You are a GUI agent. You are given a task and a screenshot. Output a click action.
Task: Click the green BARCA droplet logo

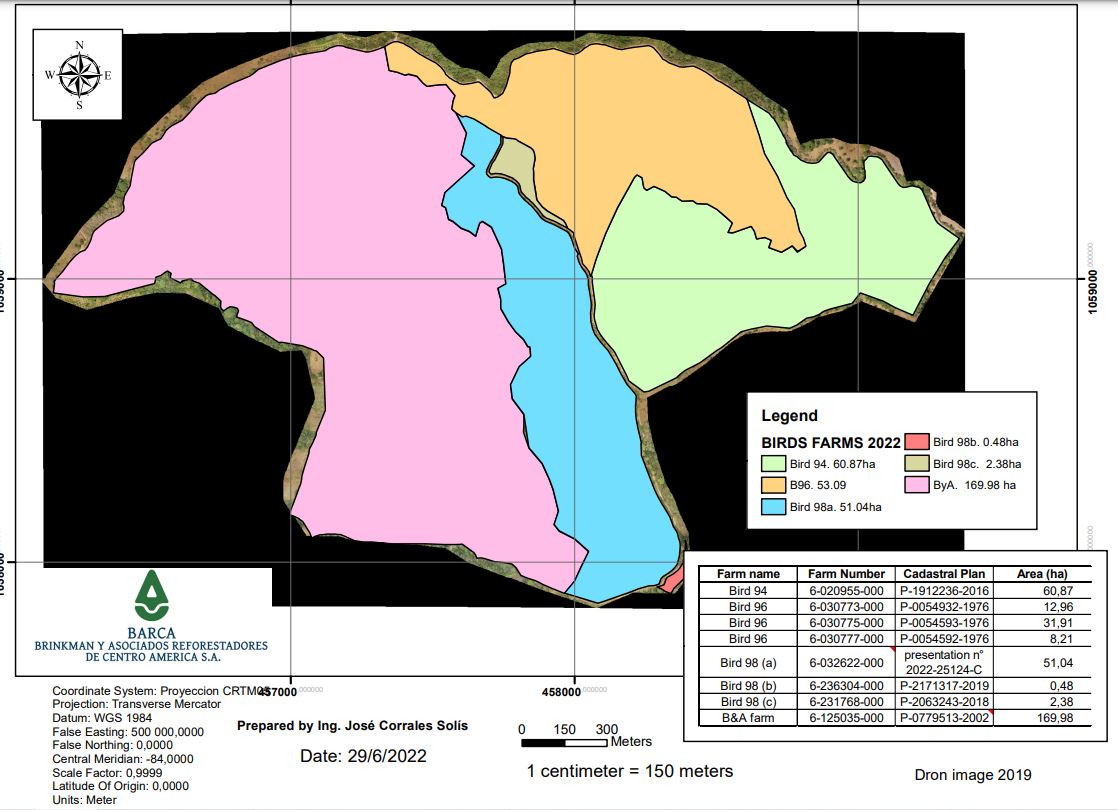pos(152,597)
